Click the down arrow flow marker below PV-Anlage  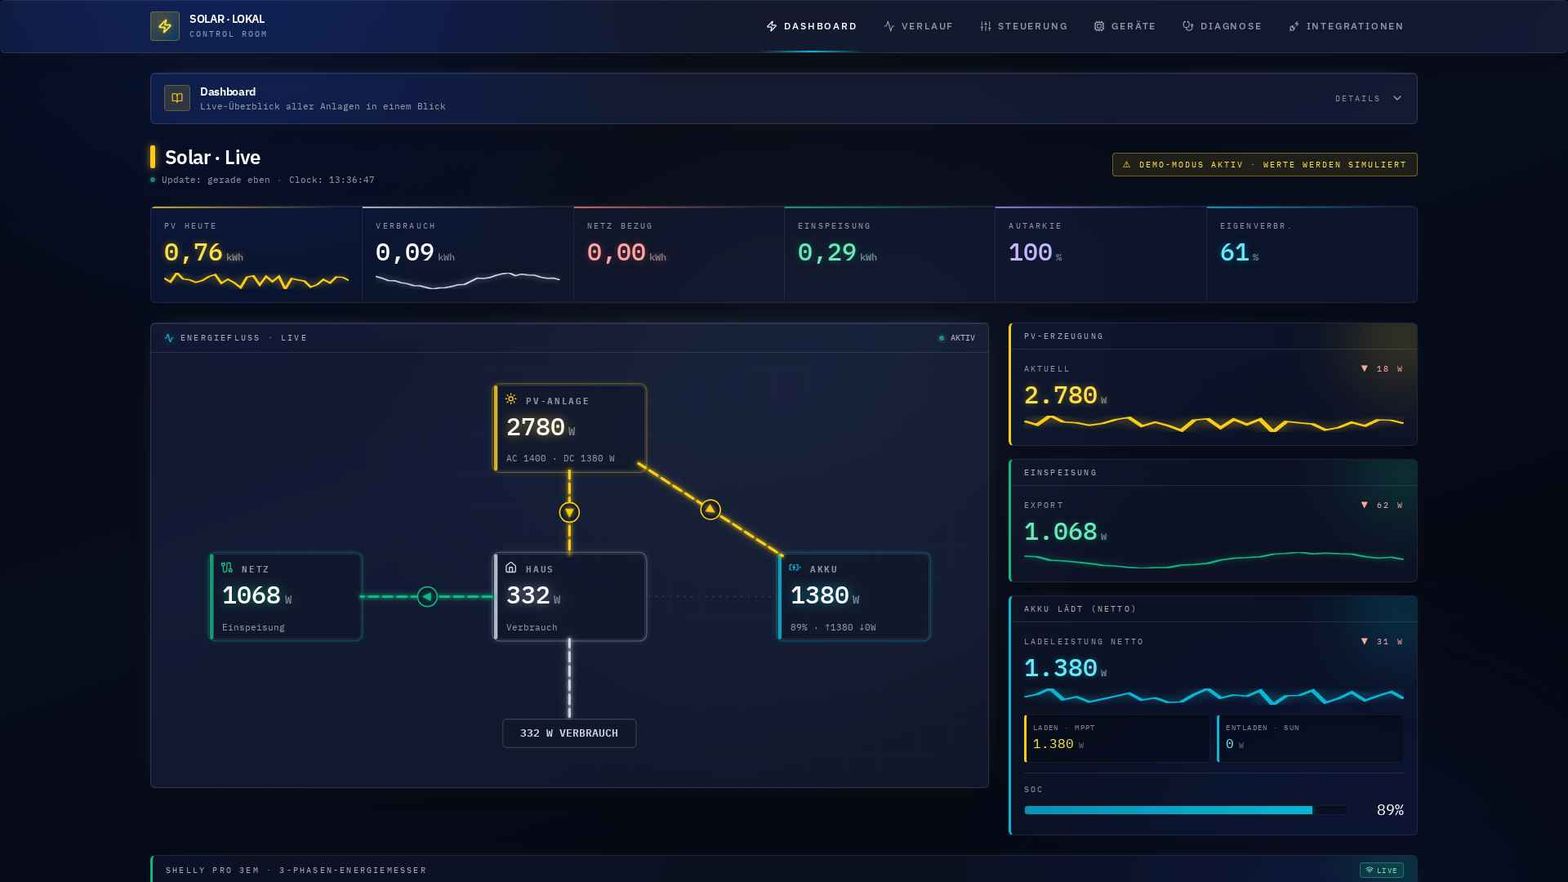click(x=569, y=512)
